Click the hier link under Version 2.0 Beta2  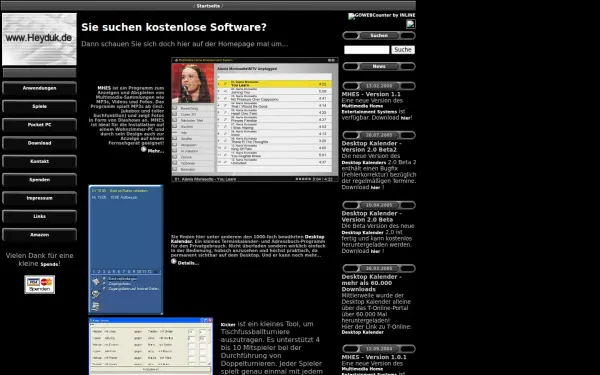click(x=375, y=188)
